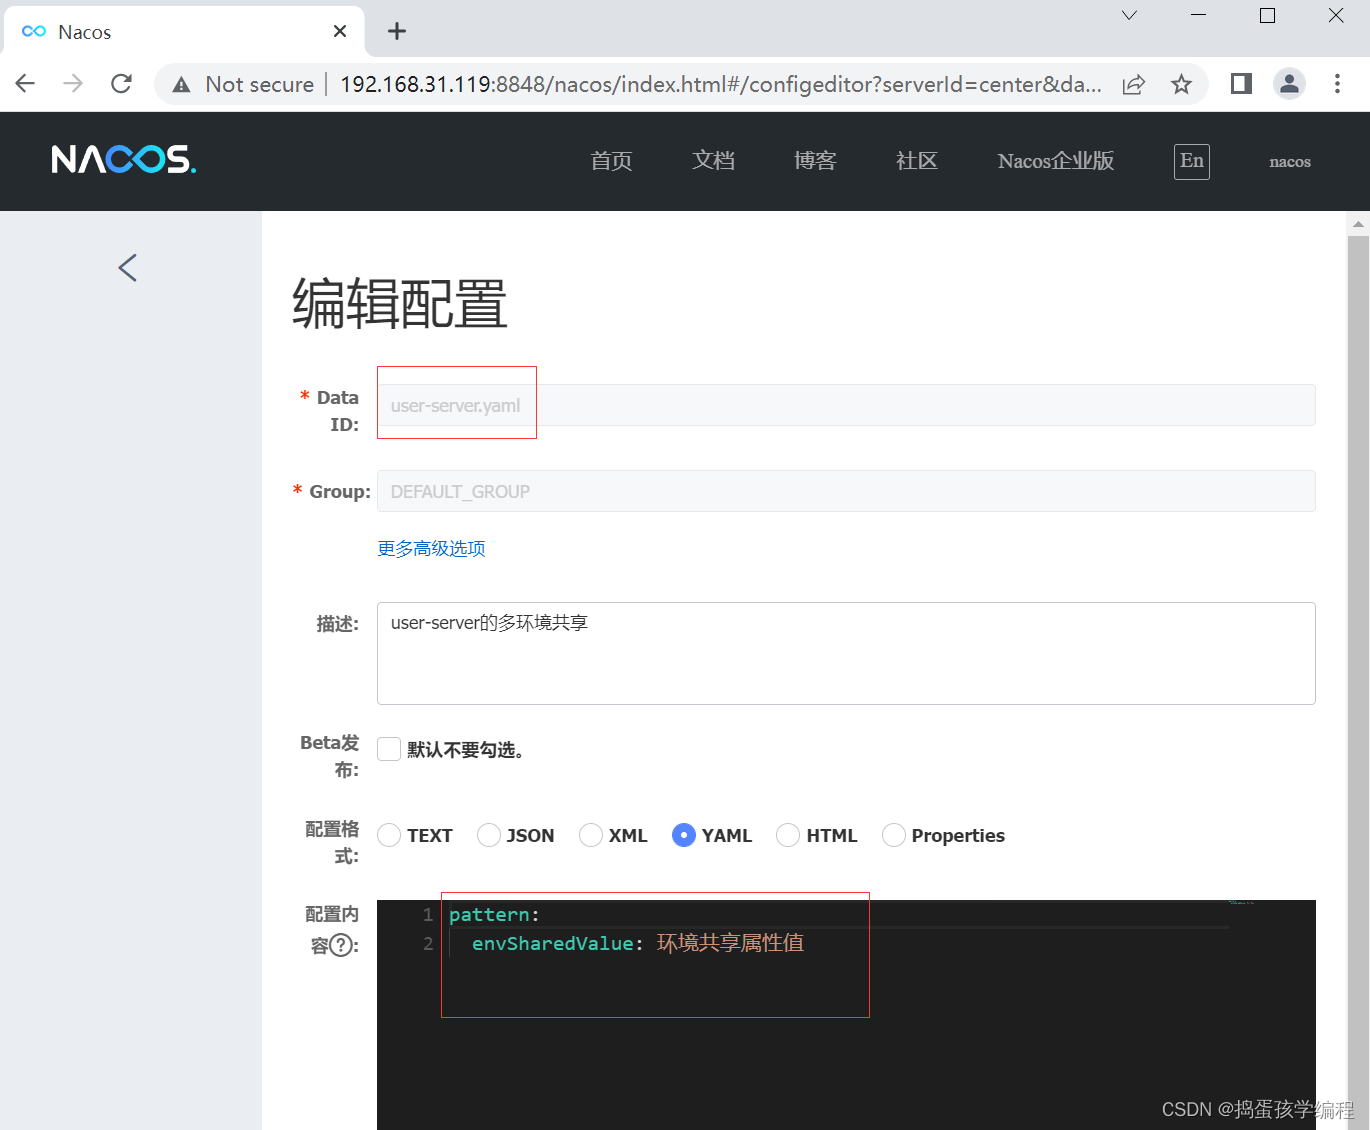Click the browser address bar URL

pos(720,84)
